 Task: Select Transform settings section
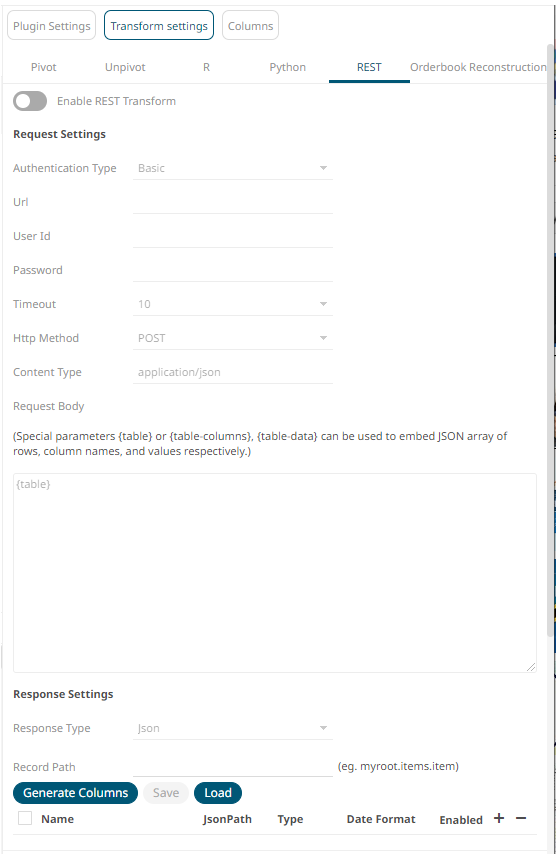(159, 26)
